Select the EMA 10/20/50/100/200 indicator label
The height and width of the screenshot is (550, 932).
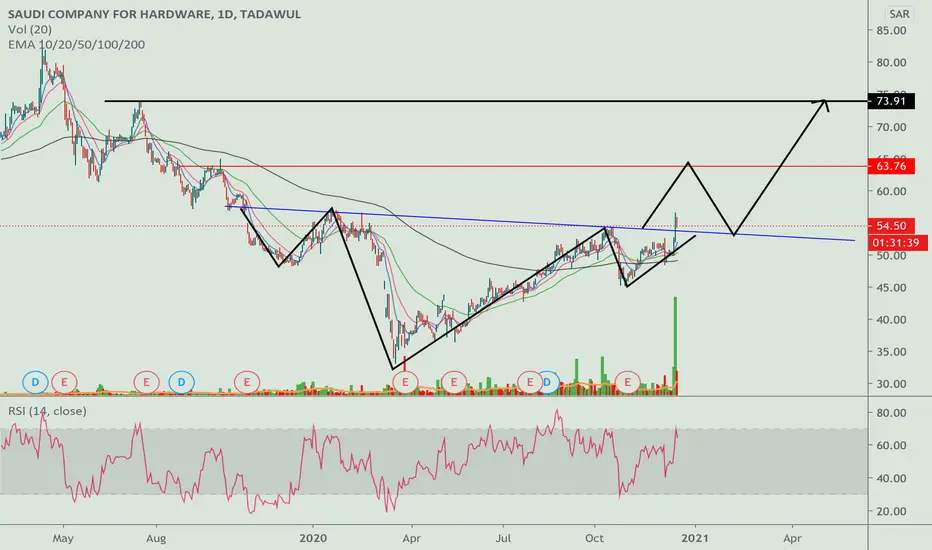(x=76, y=45)
